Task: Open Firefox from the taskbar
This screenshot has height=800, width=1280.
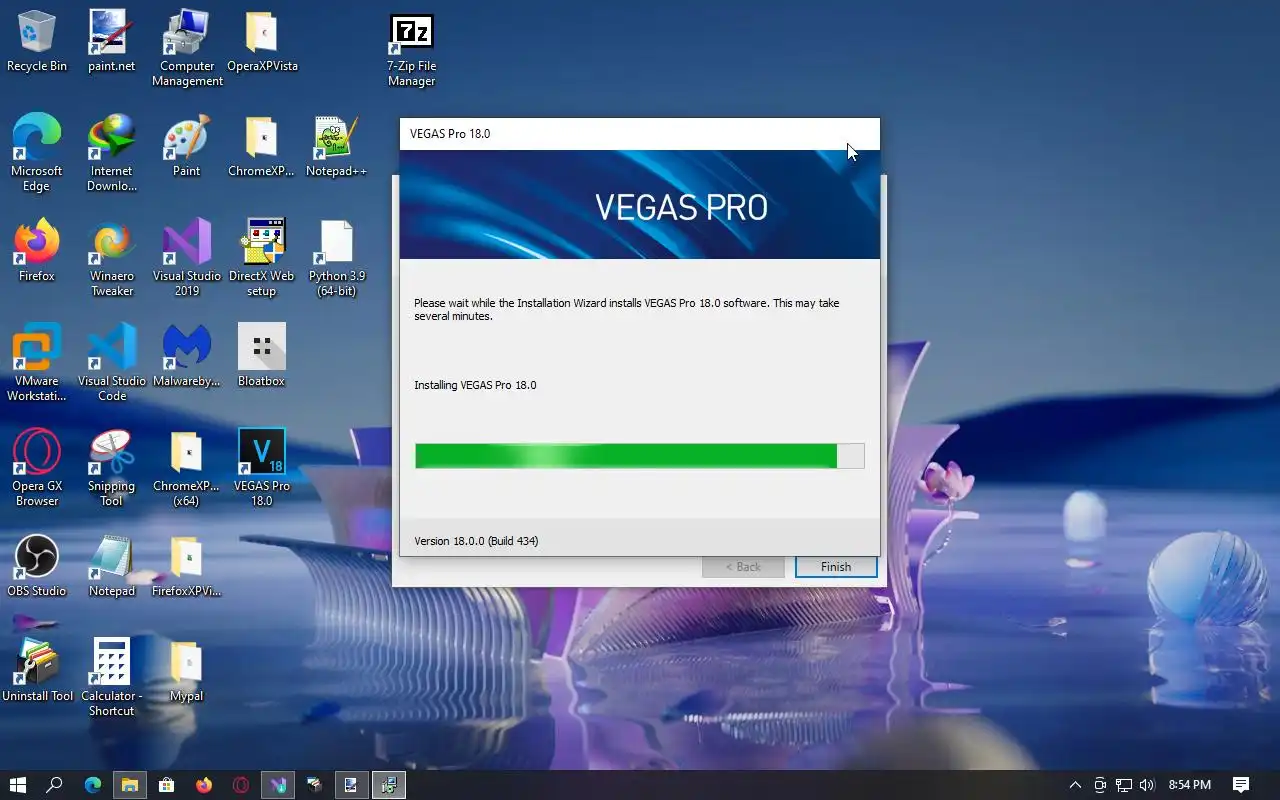Action: pos(204,785)
